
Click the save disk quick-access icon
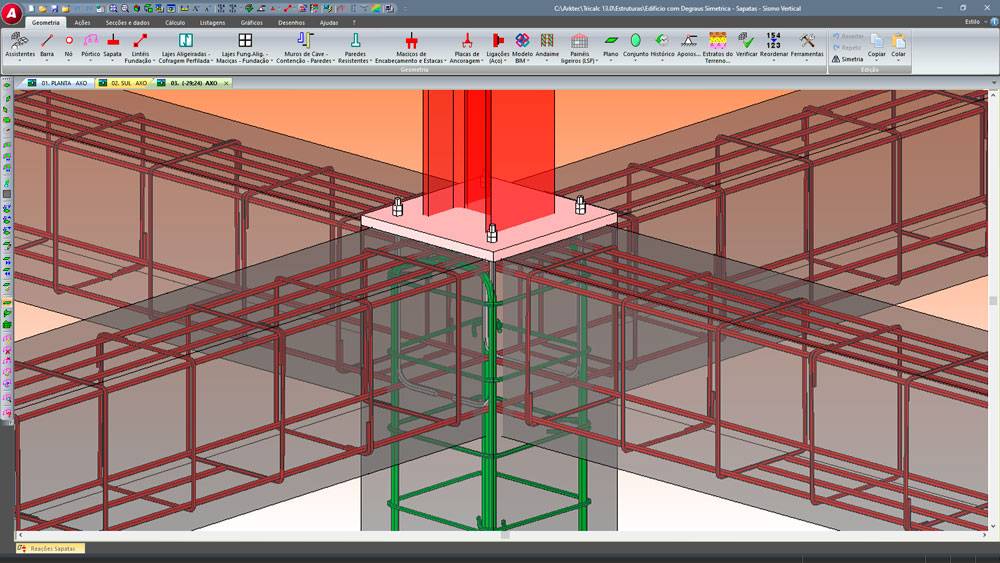tap(54, 8)
